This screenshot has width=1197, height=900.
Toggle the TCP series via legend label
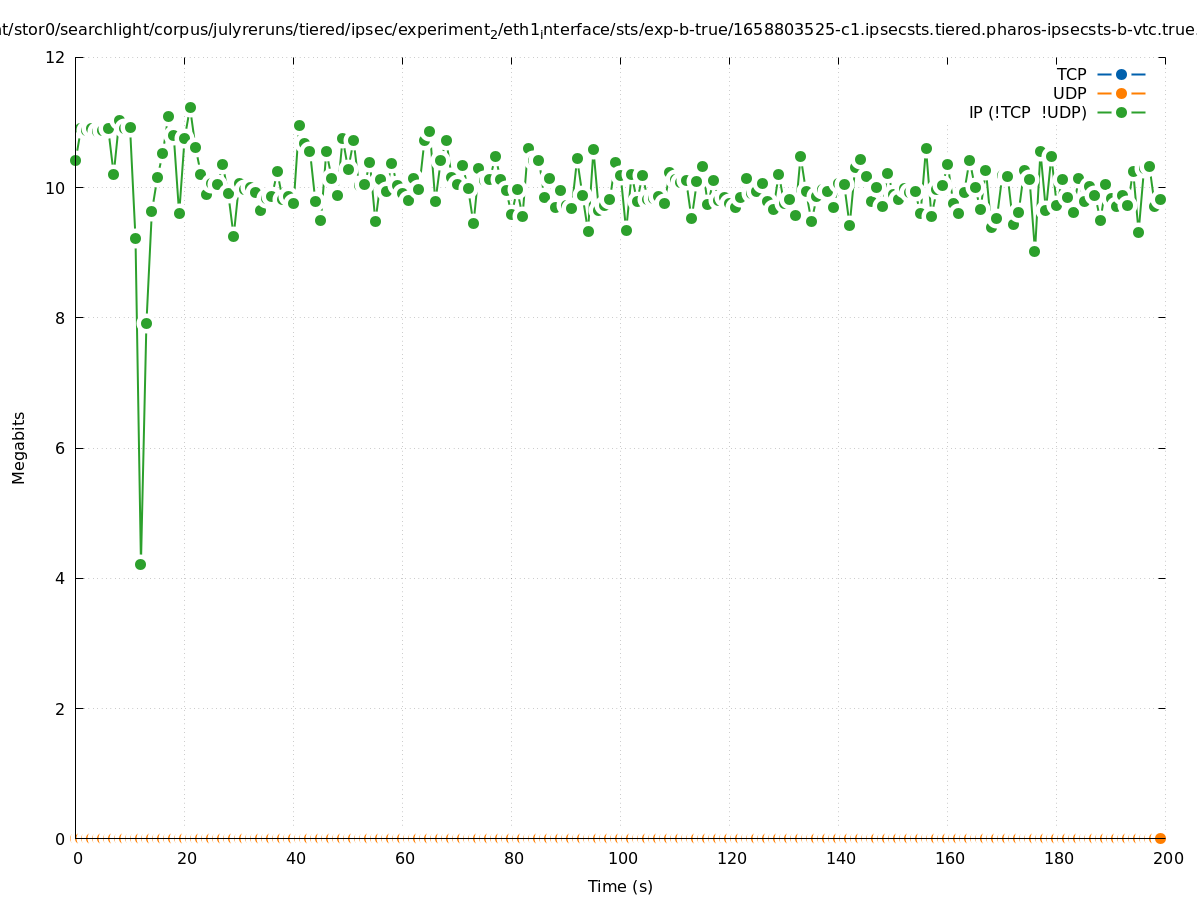[x=1071, y=74]
